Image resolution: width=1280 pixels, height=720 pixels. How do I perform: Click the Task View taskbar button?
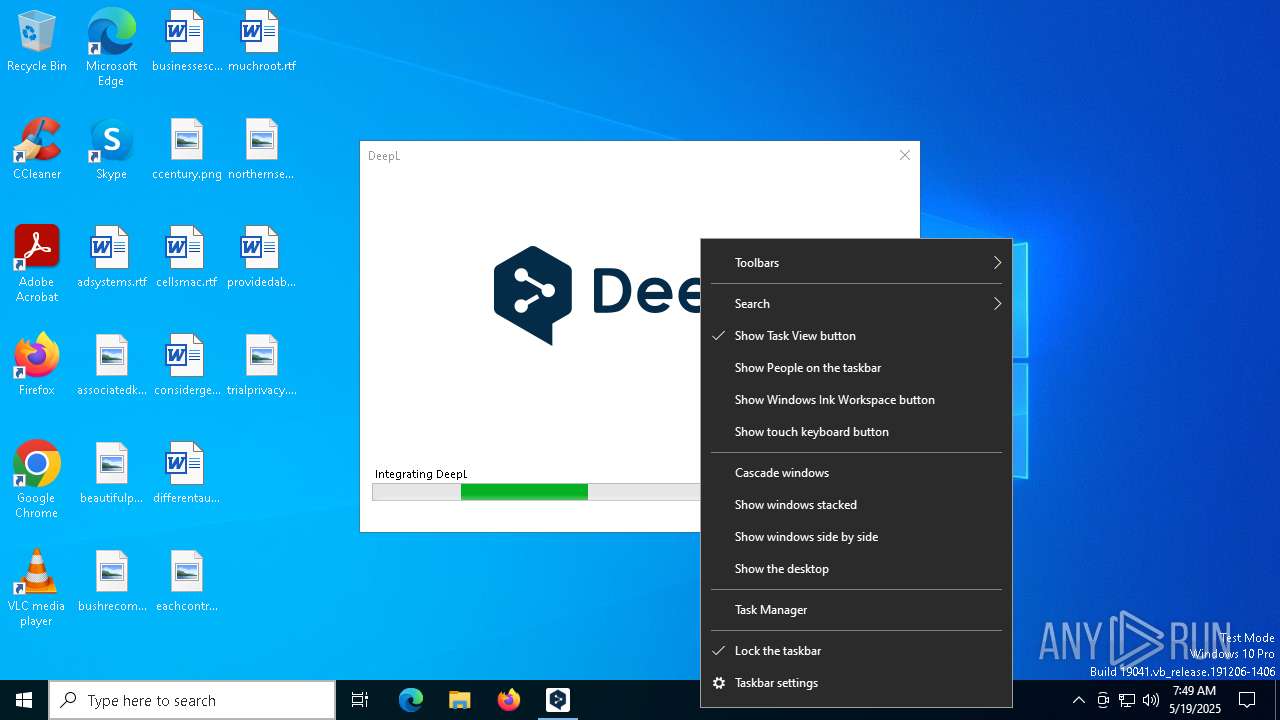pos(360,700)
